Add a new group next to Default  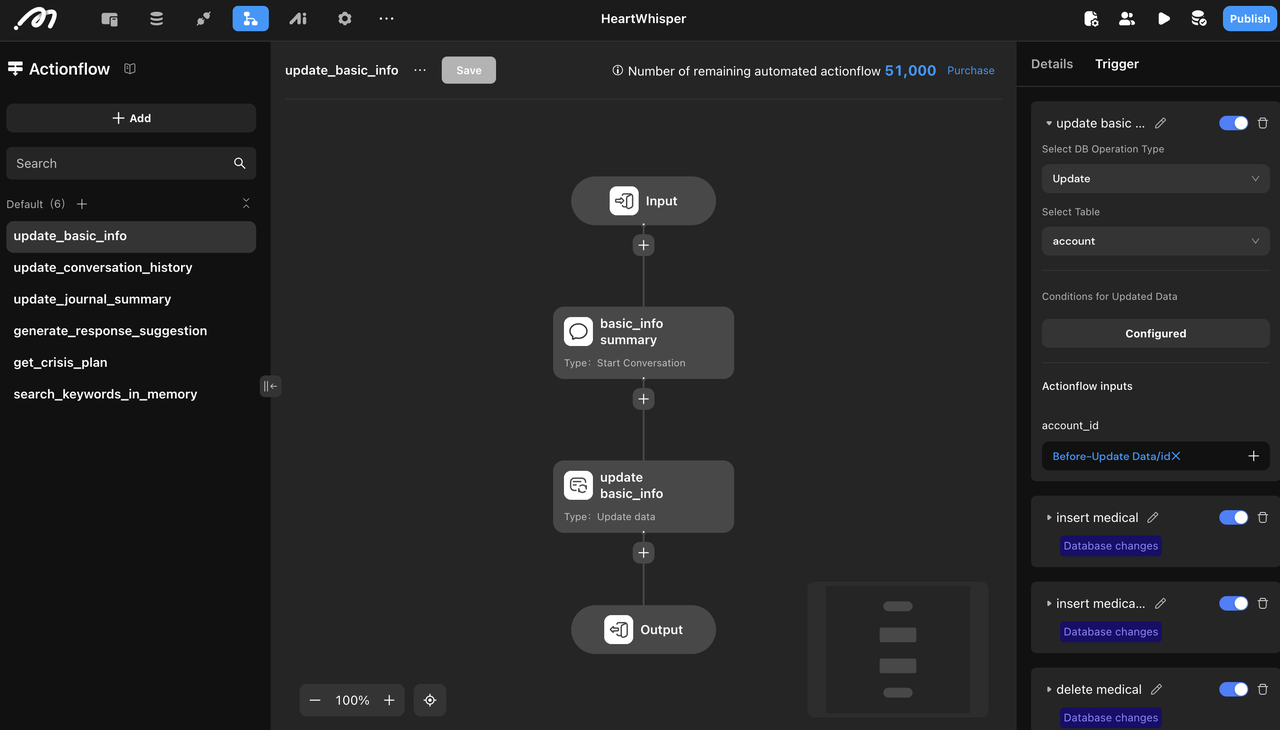(x=82, y=204)
